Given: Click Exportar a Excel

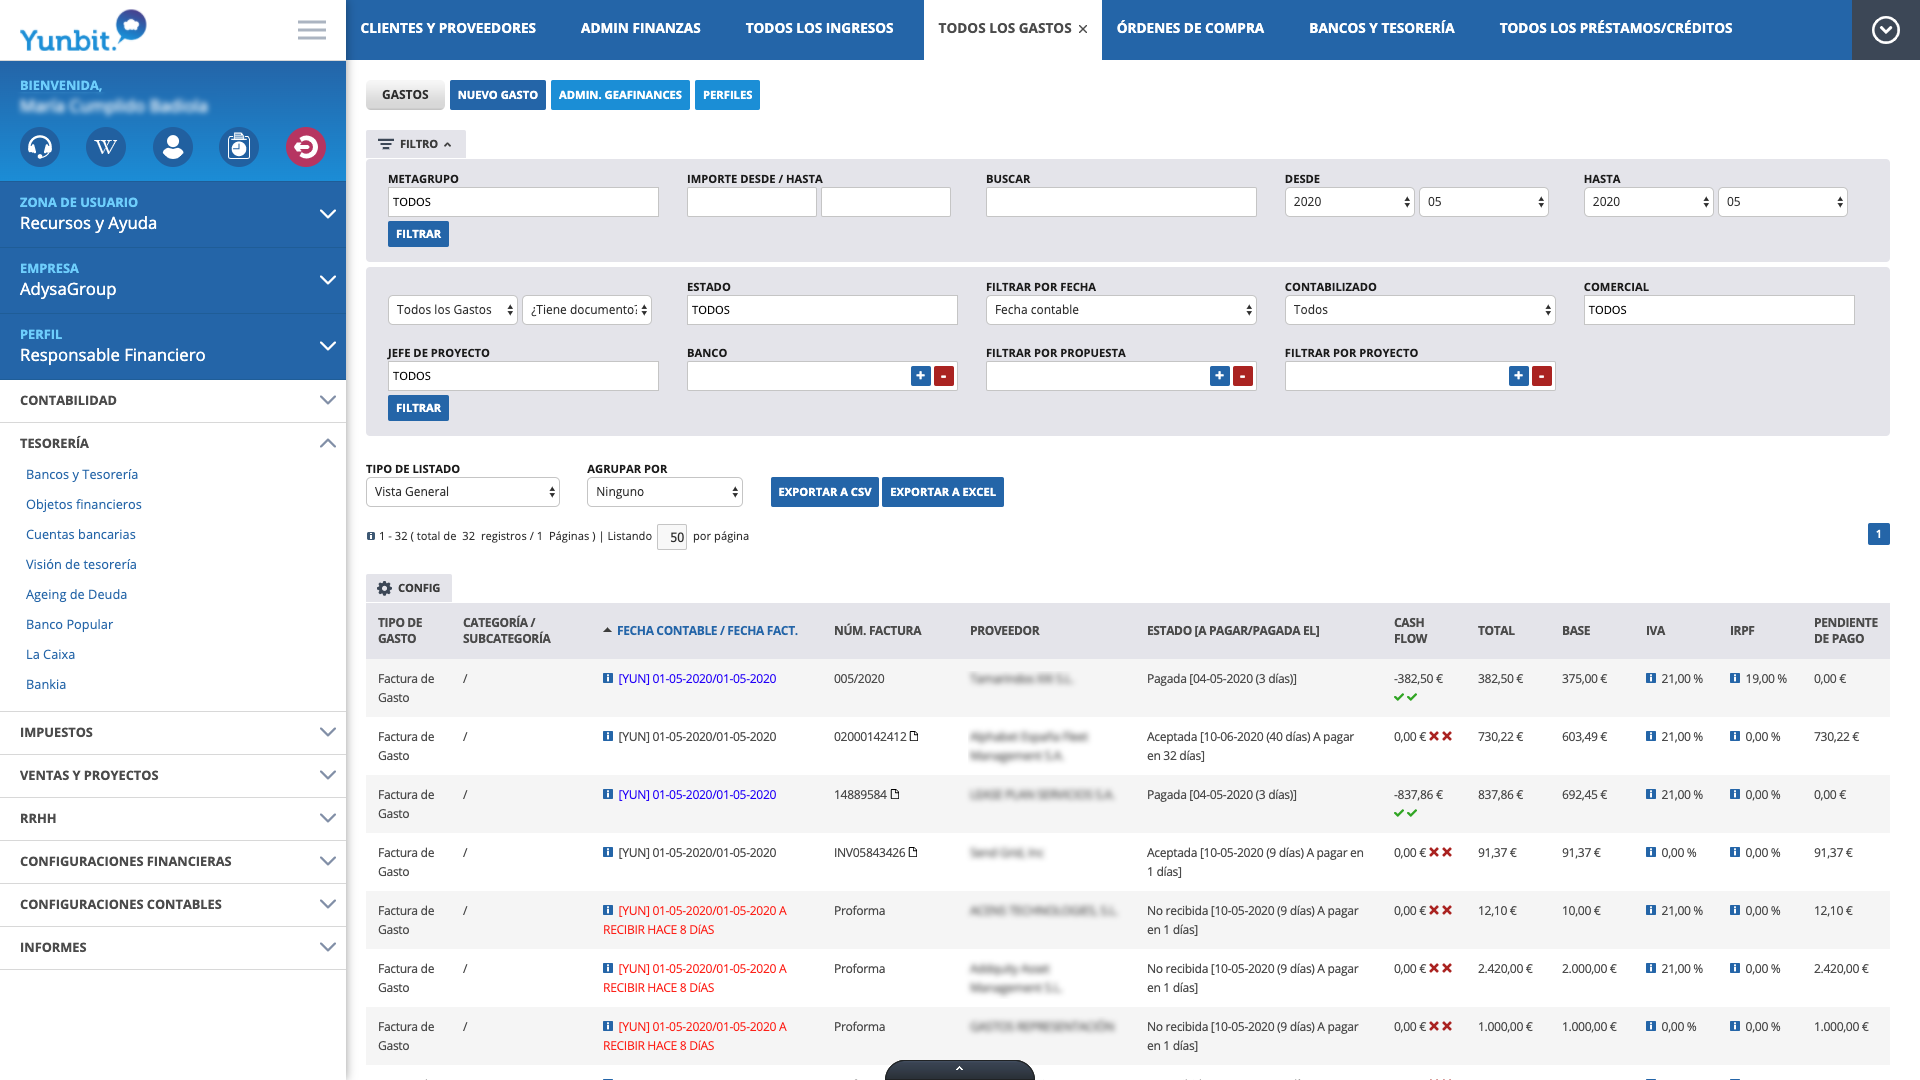Looking at the screenshot, I should (x=943, y=492).
